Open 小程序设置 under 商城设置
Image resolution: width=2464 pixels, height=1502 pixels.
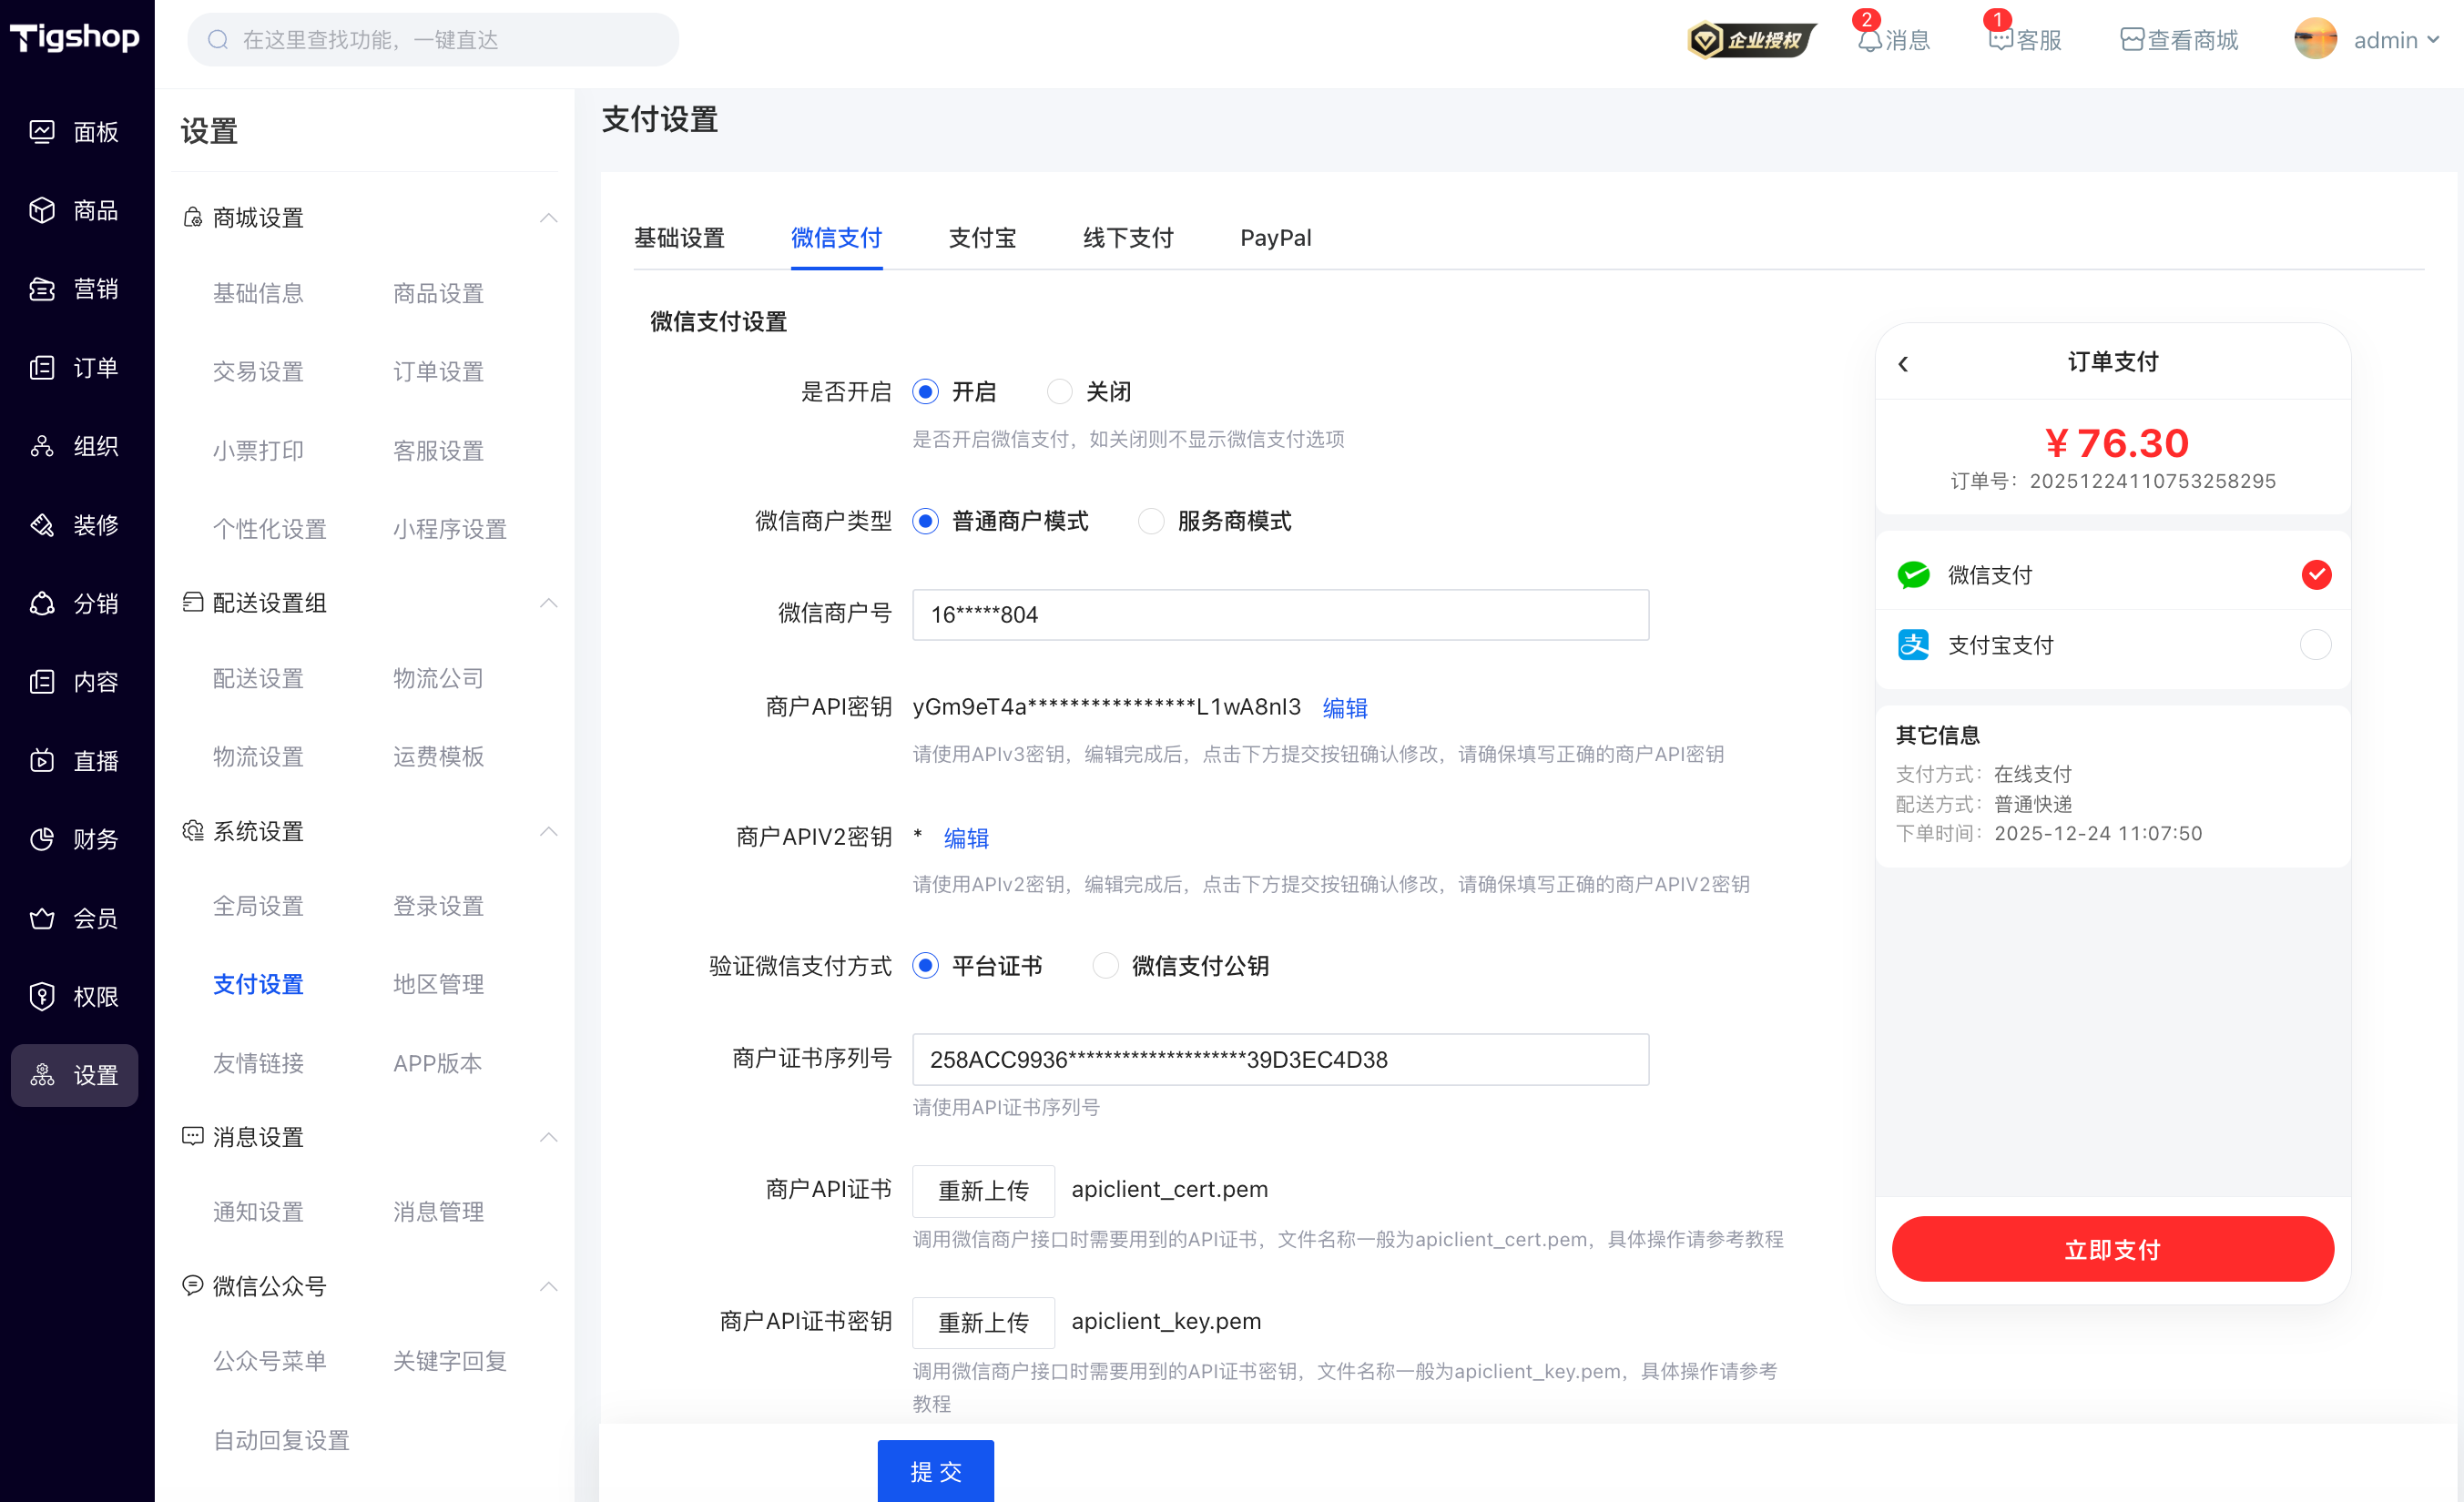tap(450, 529)
